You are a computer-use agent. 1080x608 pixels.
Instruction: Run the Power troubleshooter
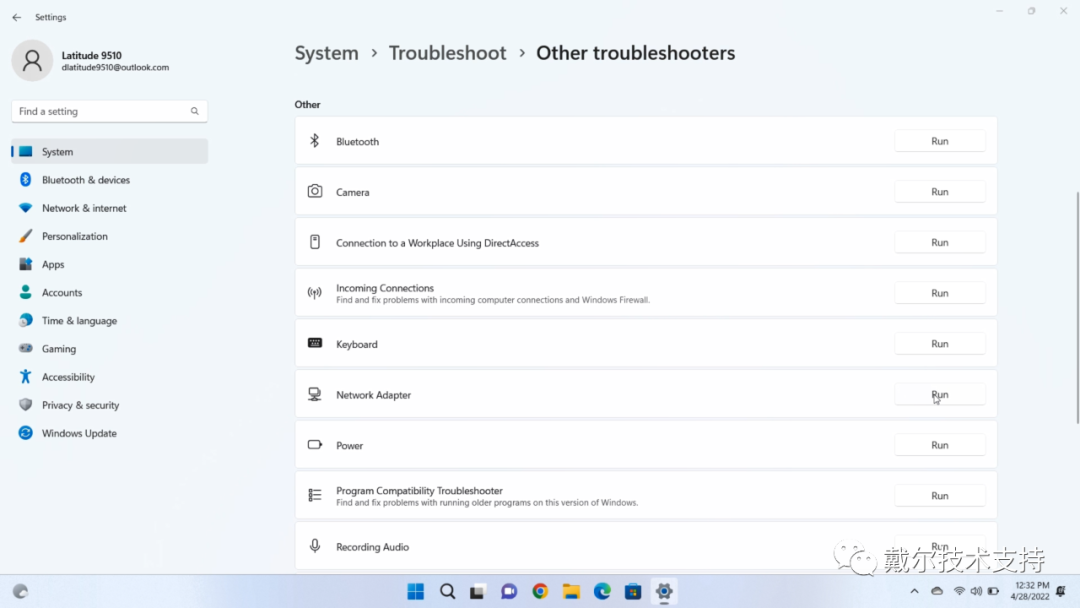tap(939, 445)
